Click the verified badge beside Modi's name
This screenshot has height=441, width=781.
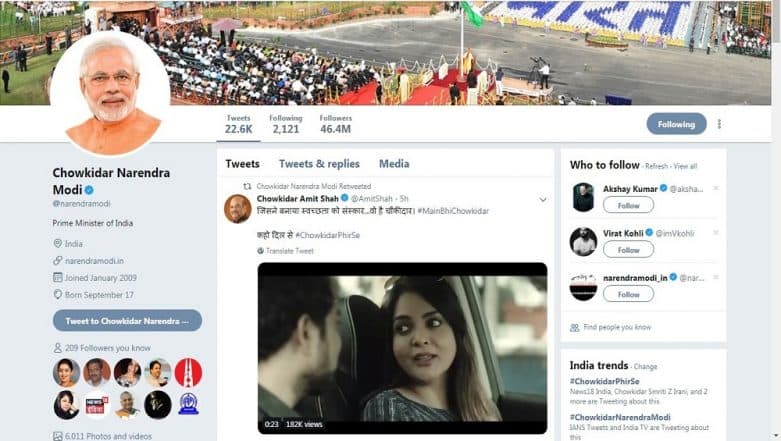pos(89,190)
